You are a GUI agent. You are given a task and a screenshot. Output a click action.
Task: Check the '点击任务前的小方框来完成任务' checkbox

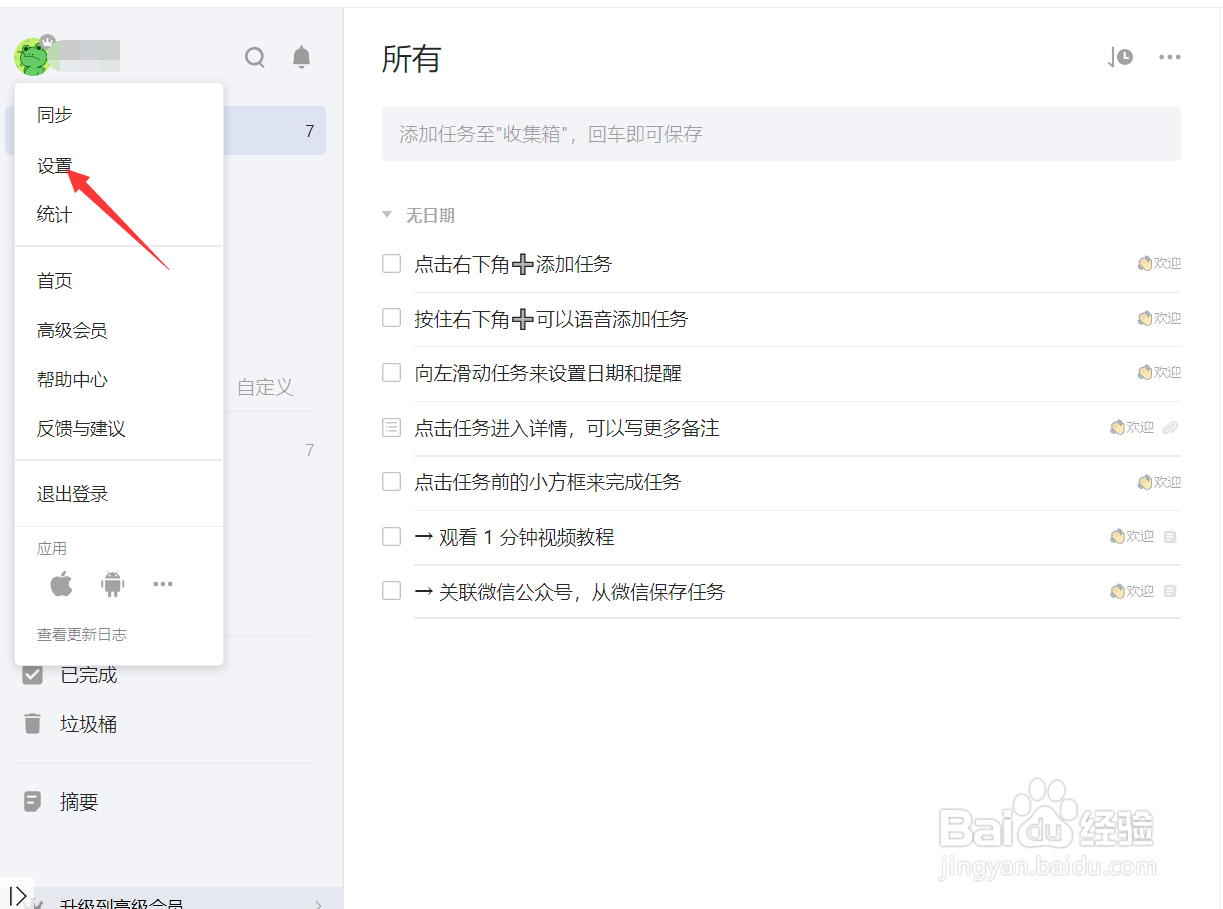click(x=391, y=482)
